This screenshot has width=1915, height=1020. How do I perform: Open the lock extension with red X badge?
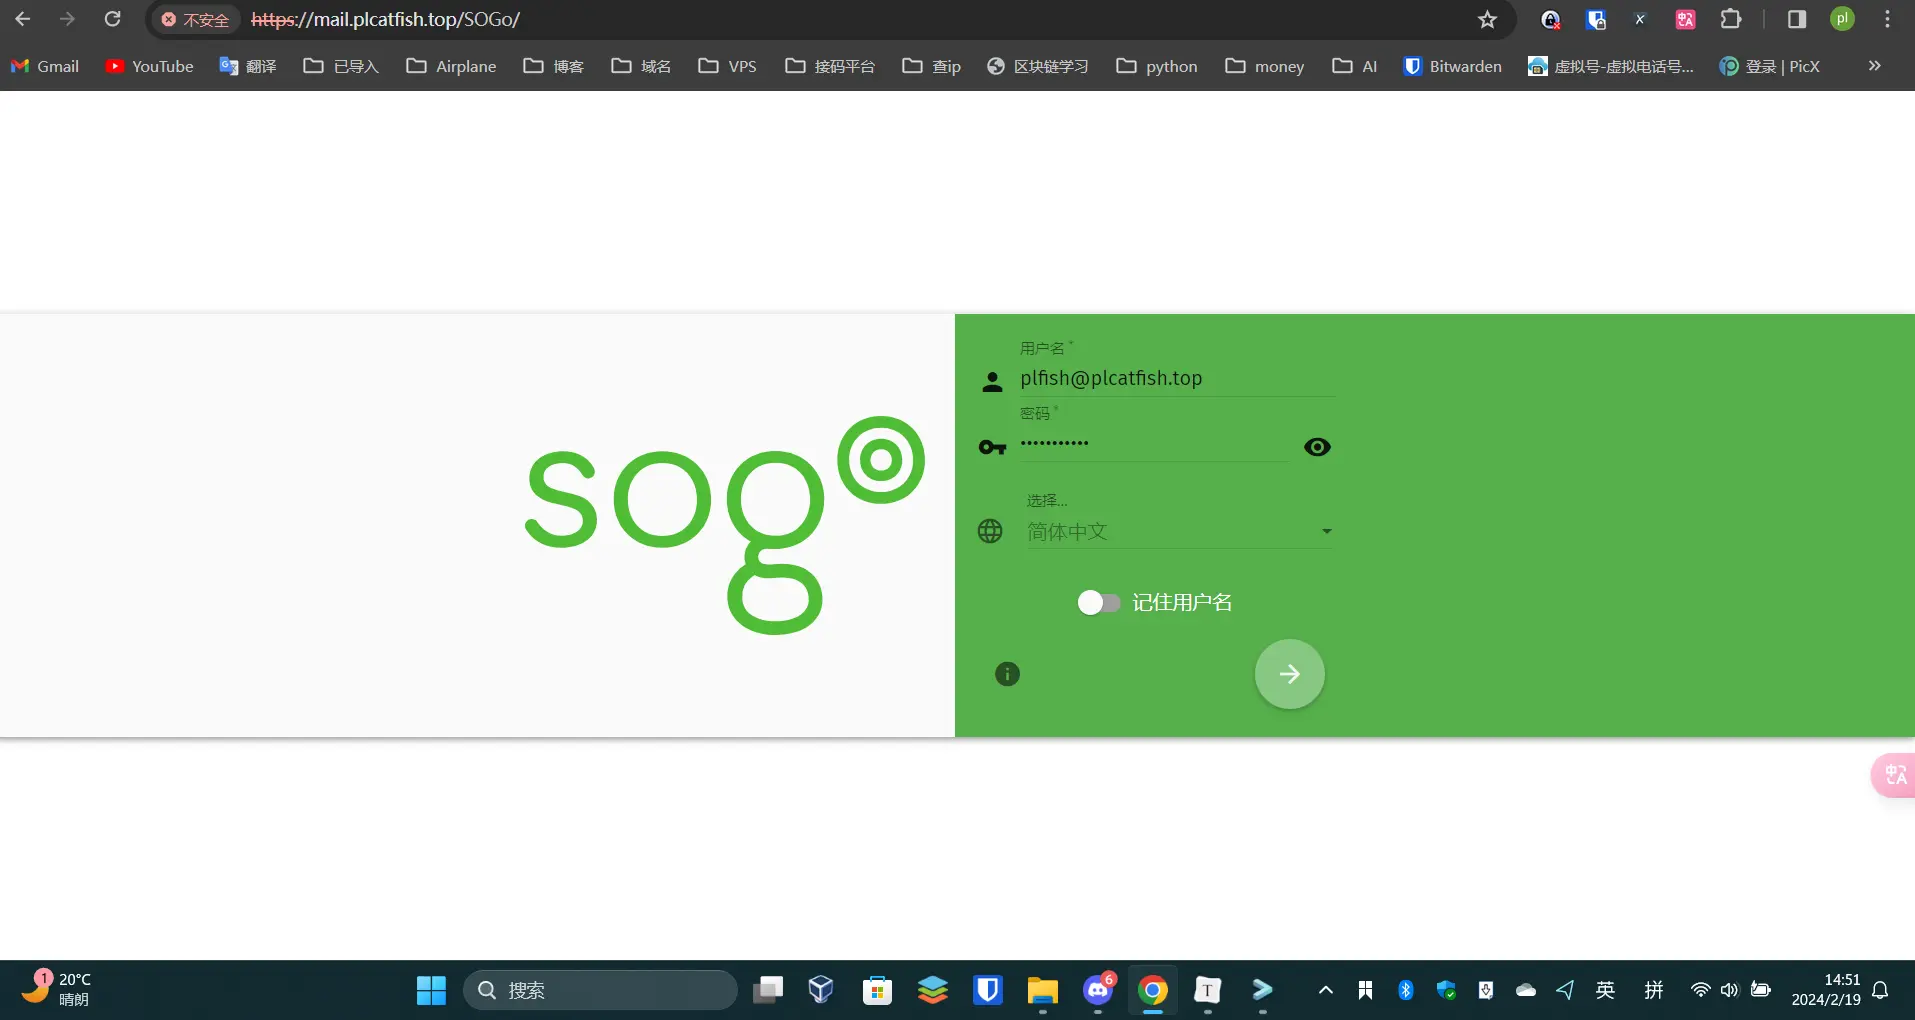pos(1550,20)
